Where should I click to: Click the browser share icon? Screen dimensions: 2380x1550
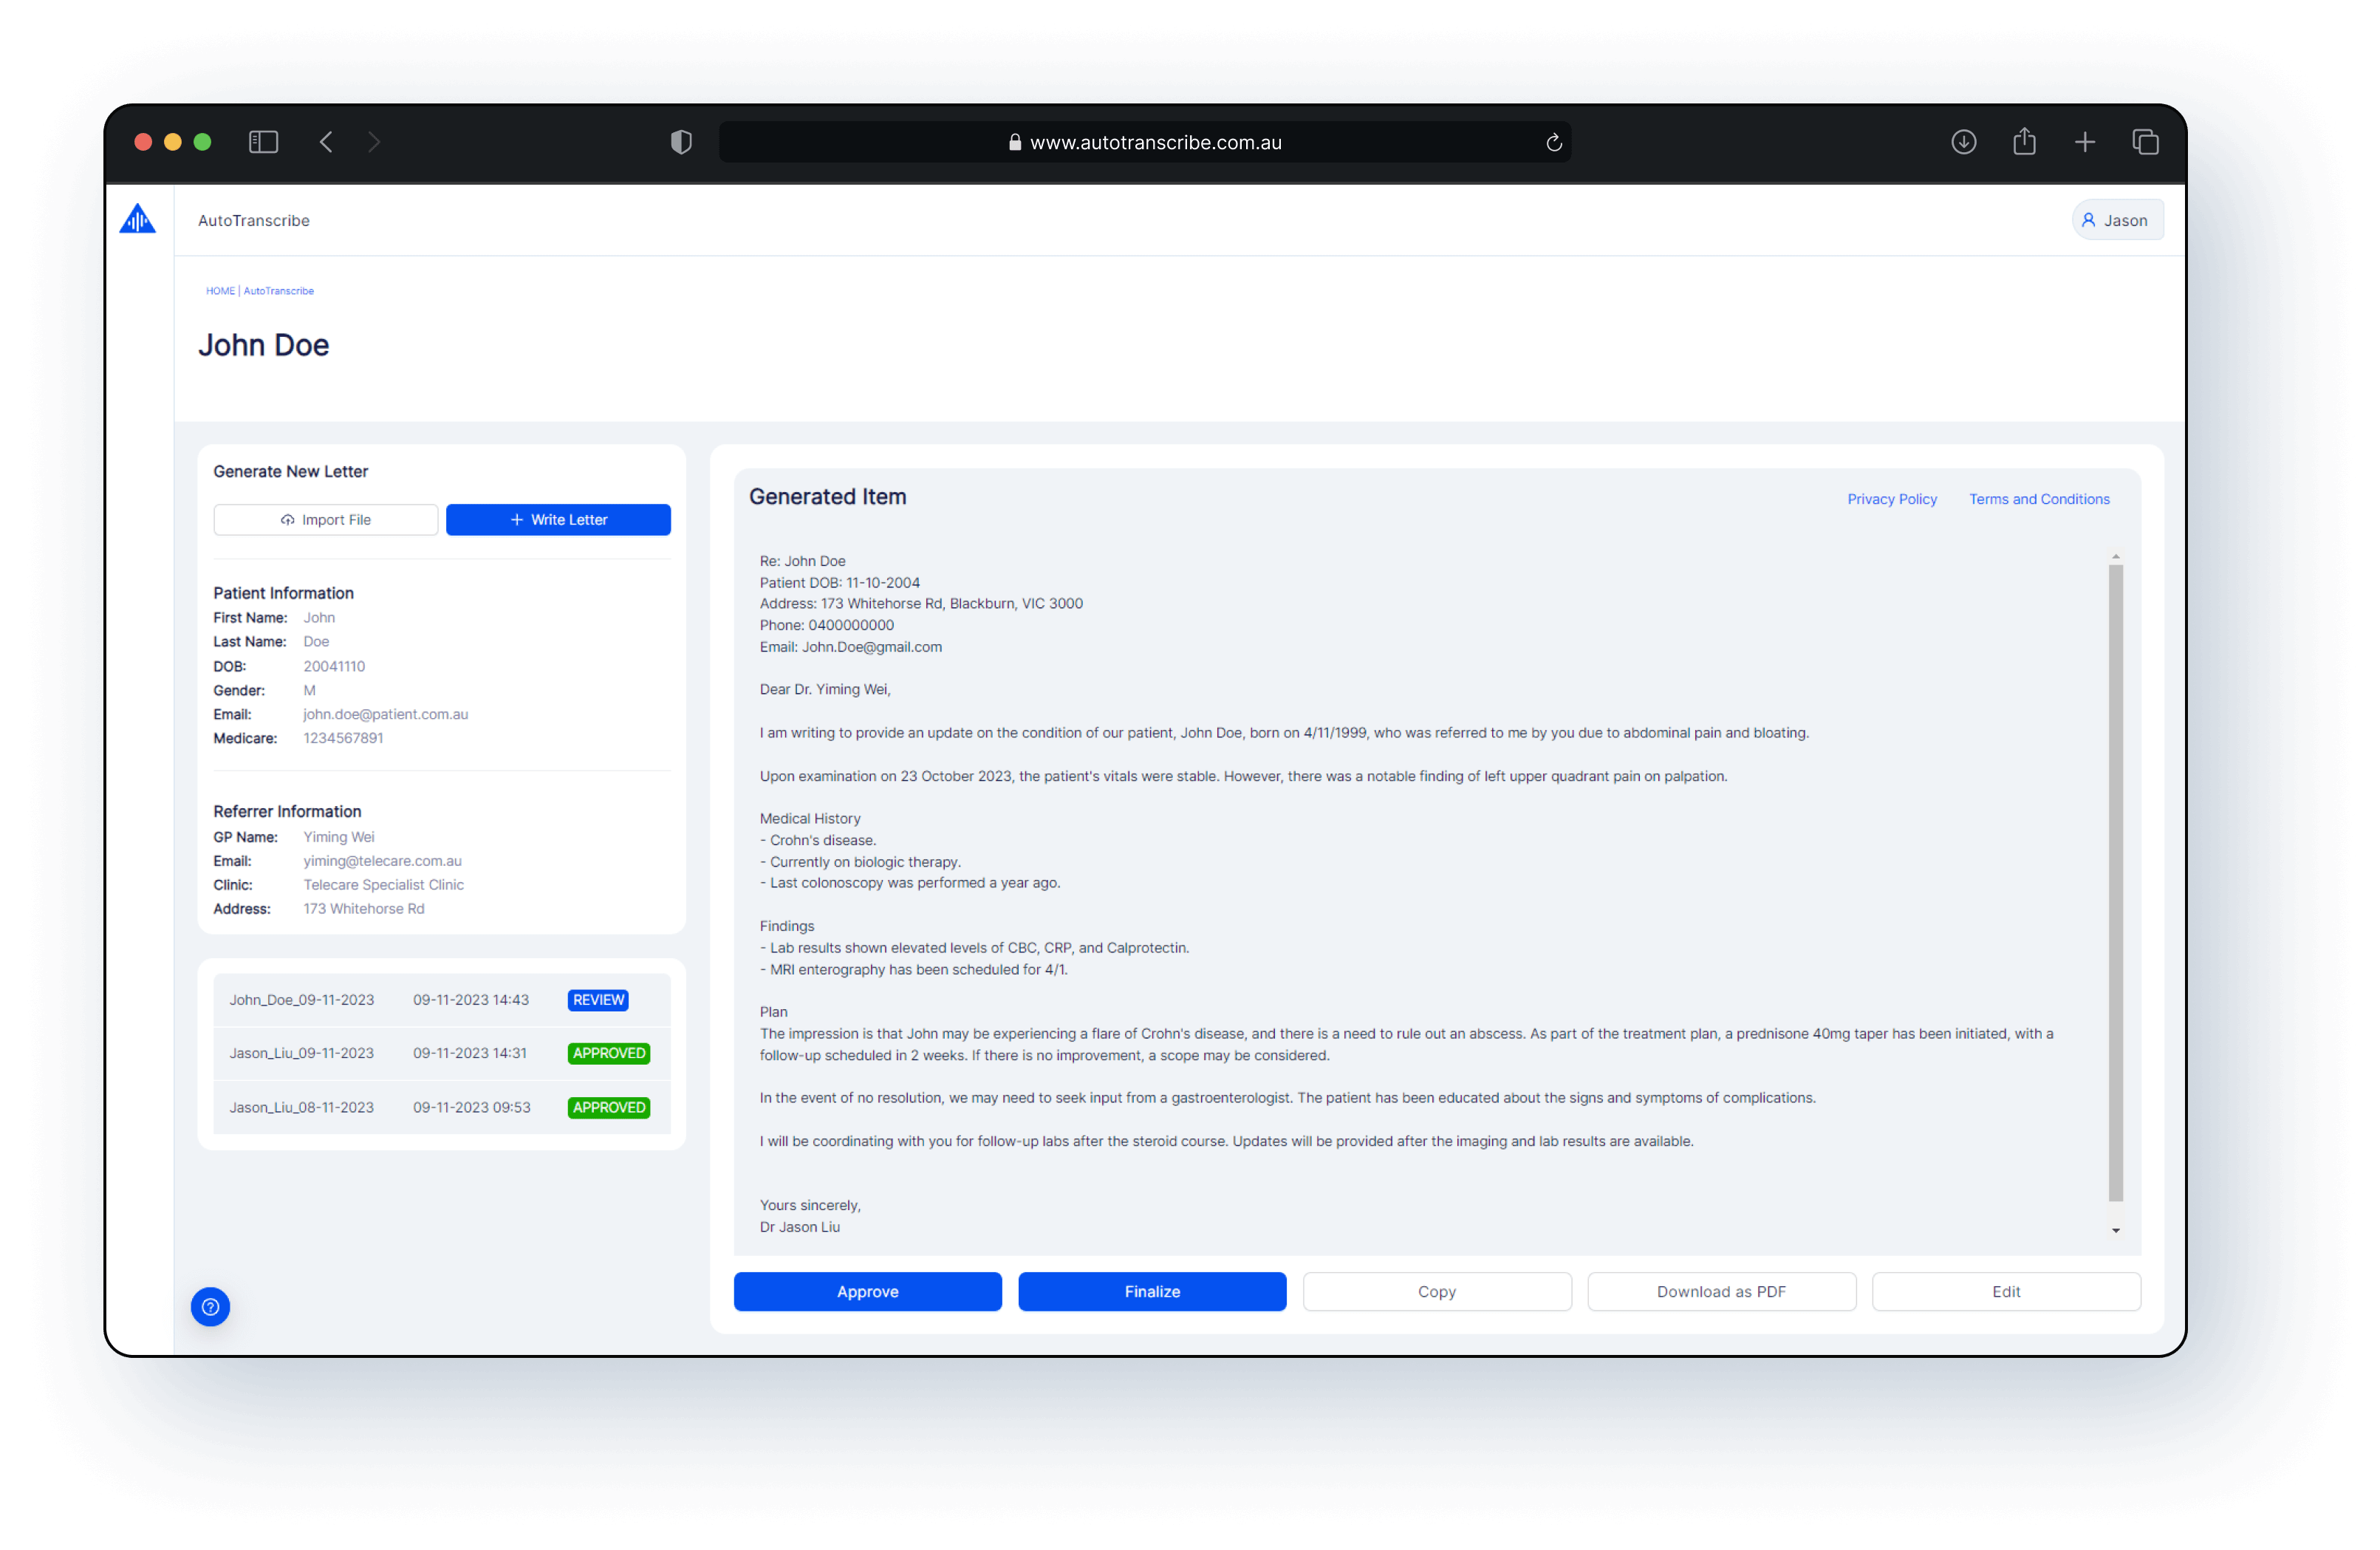coord(2024,142)
